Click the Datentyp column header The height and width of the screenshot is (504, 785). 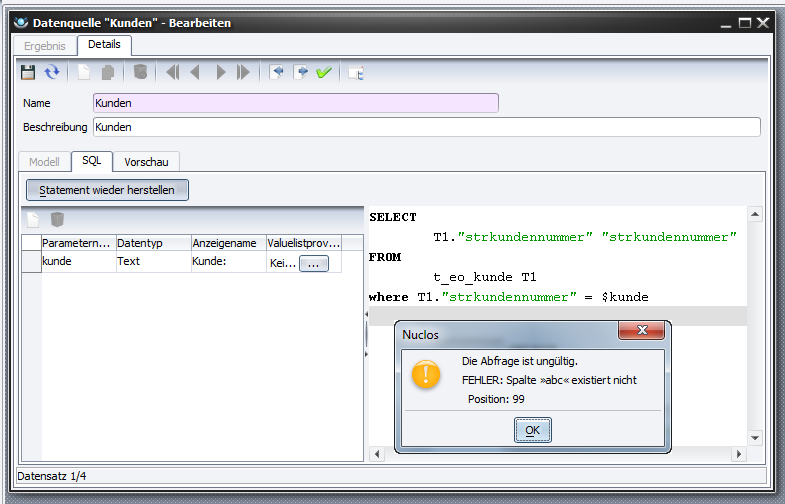click(x=154, y=243)
